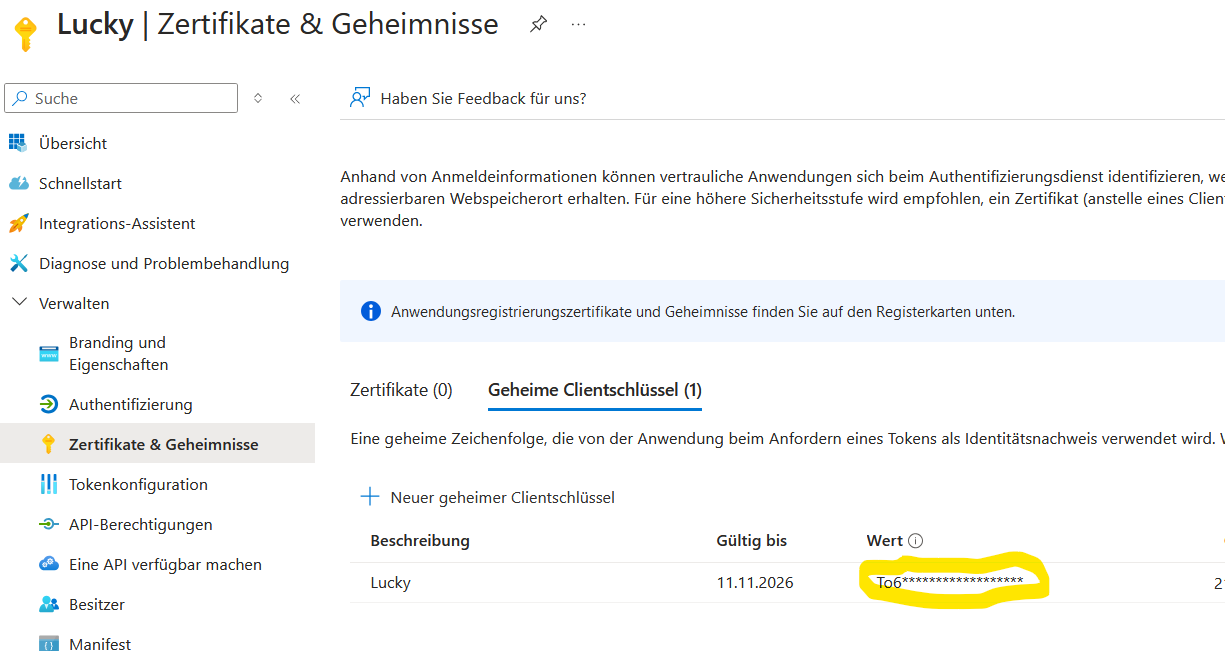Click the Übersicht grid icon

[x=18, y=143]
